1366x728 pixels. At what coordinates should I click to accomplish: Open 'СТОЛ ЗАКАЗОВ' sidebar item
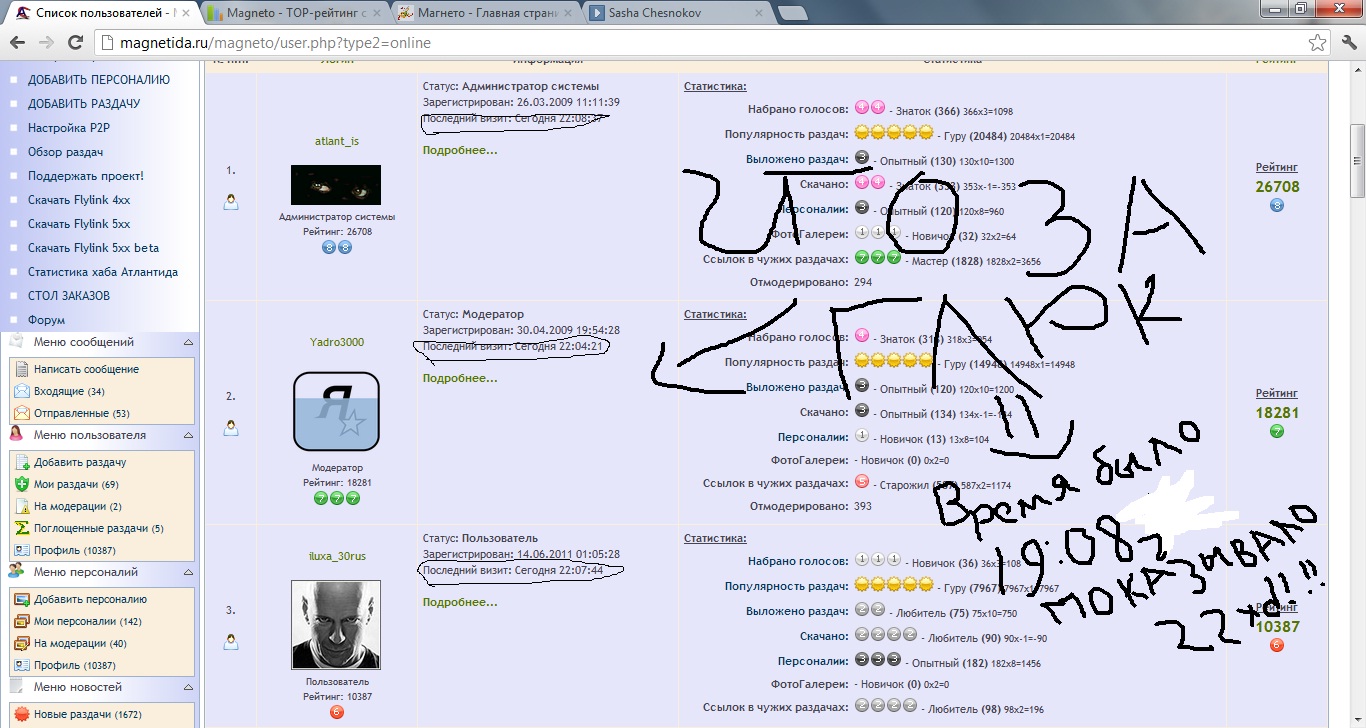[x=69, y=296]
